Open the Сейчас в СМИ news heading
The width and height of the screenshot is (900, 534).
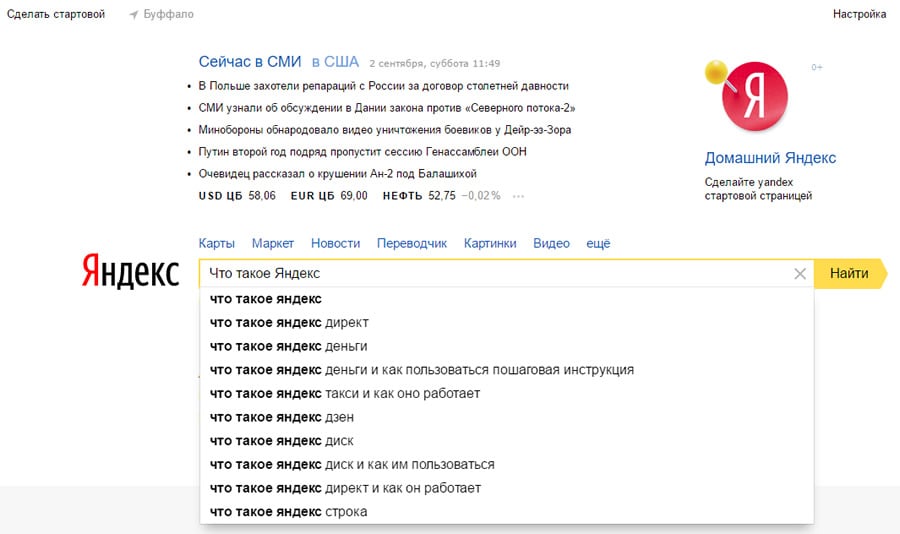[x=250, y=62]
